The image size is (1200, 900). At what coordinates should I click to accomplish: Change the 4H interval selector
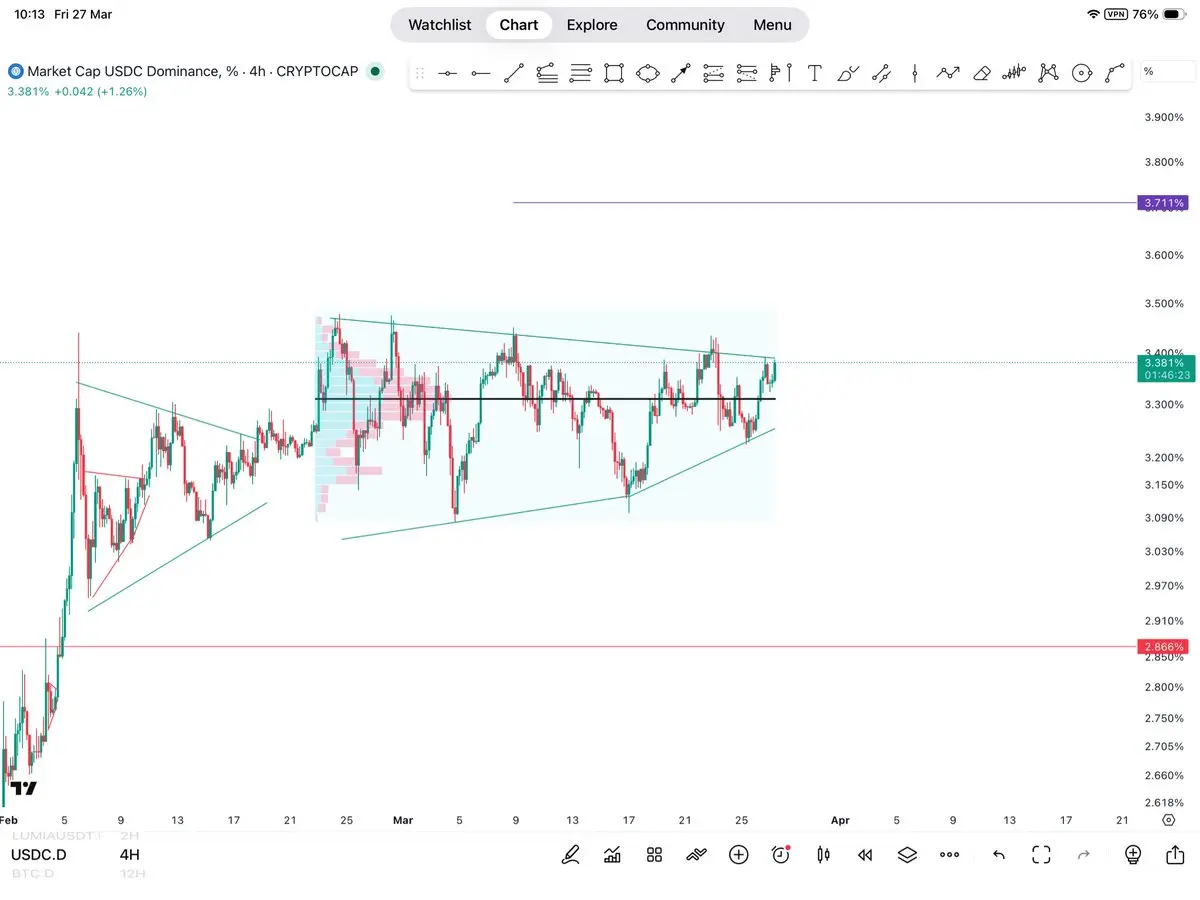(x=130, y=855)
